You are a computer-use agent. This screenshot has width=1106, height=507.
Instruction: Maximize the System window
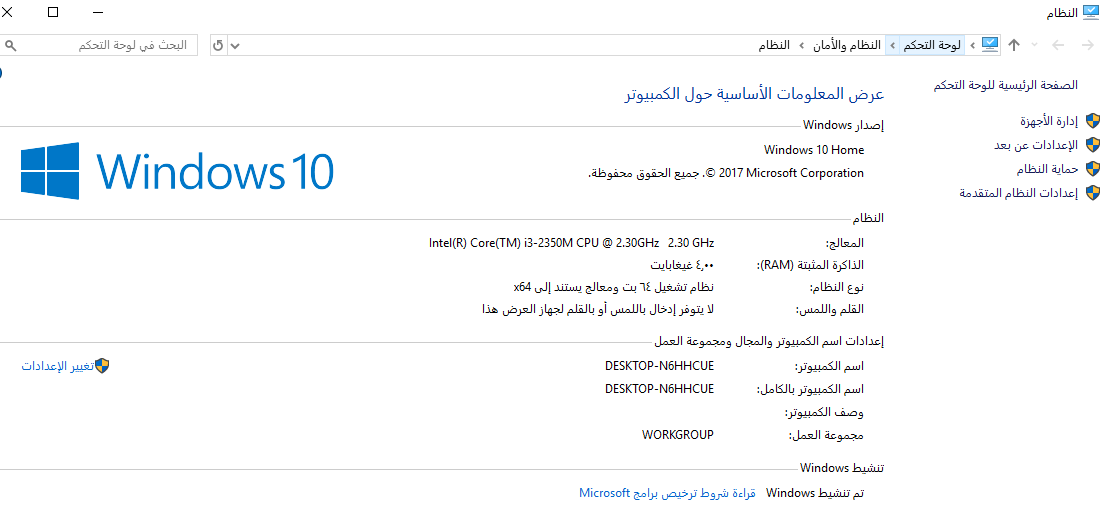[54, 12]
